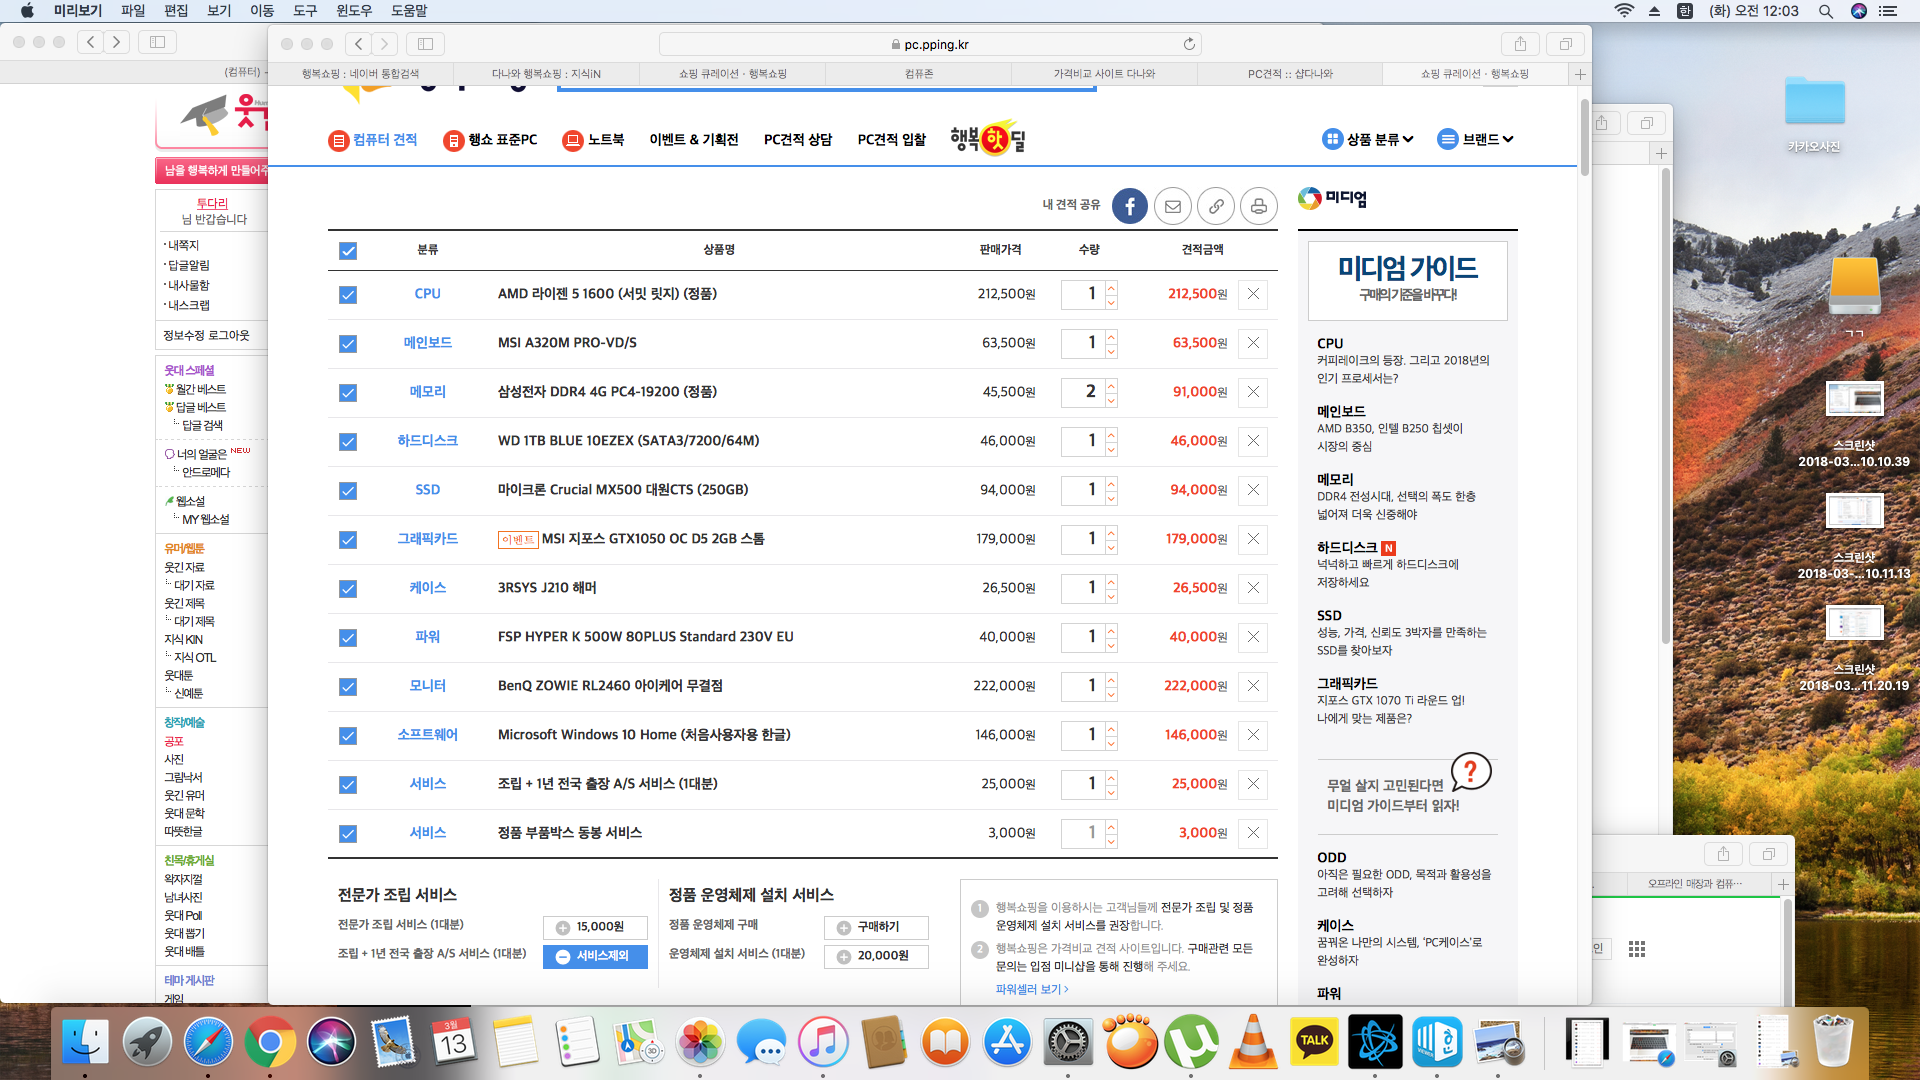The height and width of the screenshot is (1080, 1920).
Task: Open Finder from the Dock
Action: 85,1043
